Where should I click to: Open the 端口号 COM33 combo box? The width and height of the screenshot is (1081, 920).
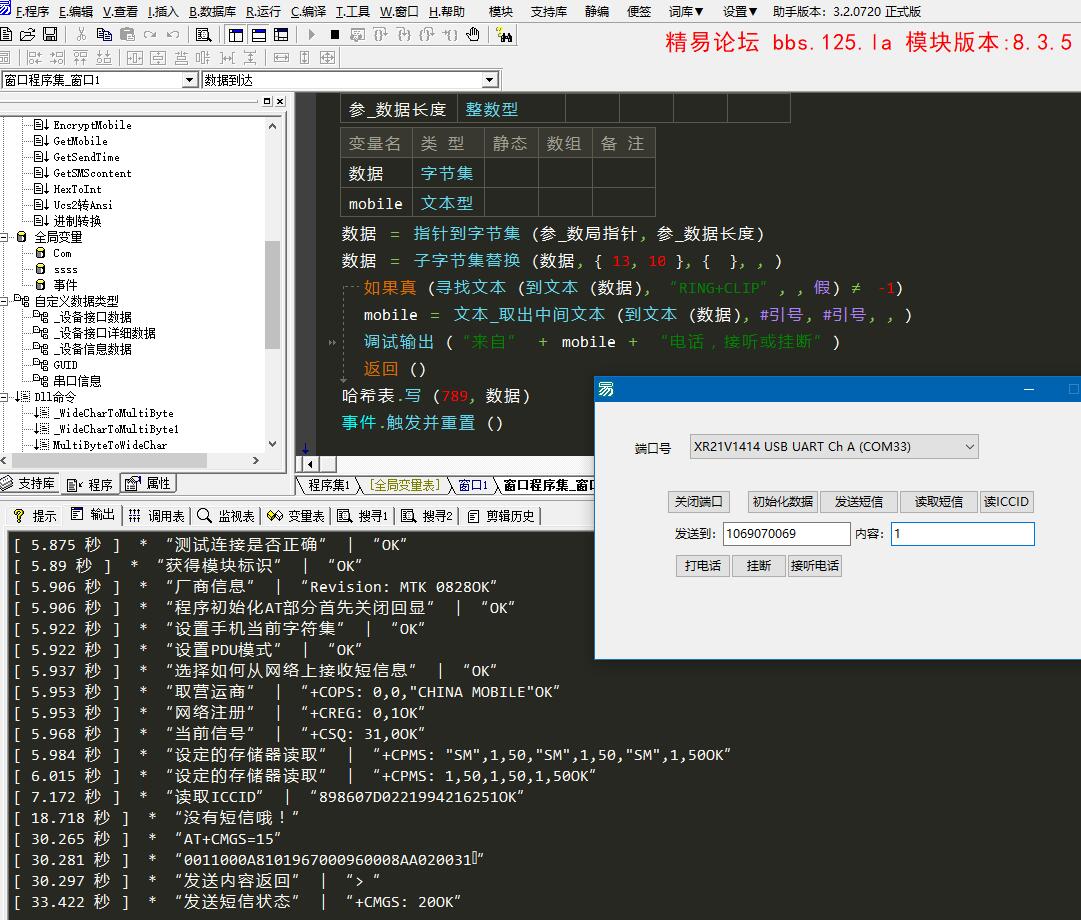[834, 447]
